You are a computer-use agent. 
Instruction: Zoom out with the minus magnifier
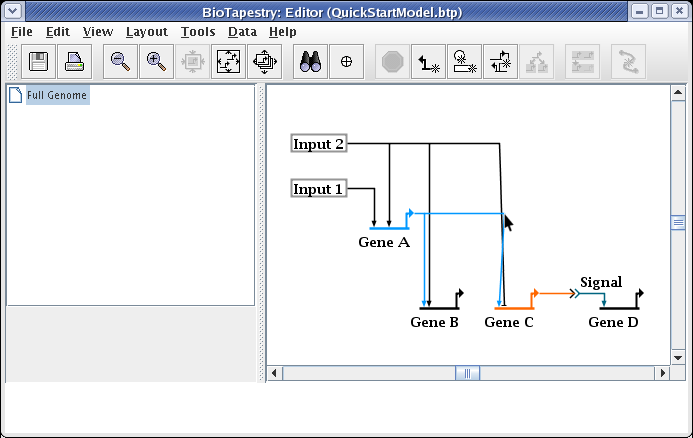click(120, 62)
